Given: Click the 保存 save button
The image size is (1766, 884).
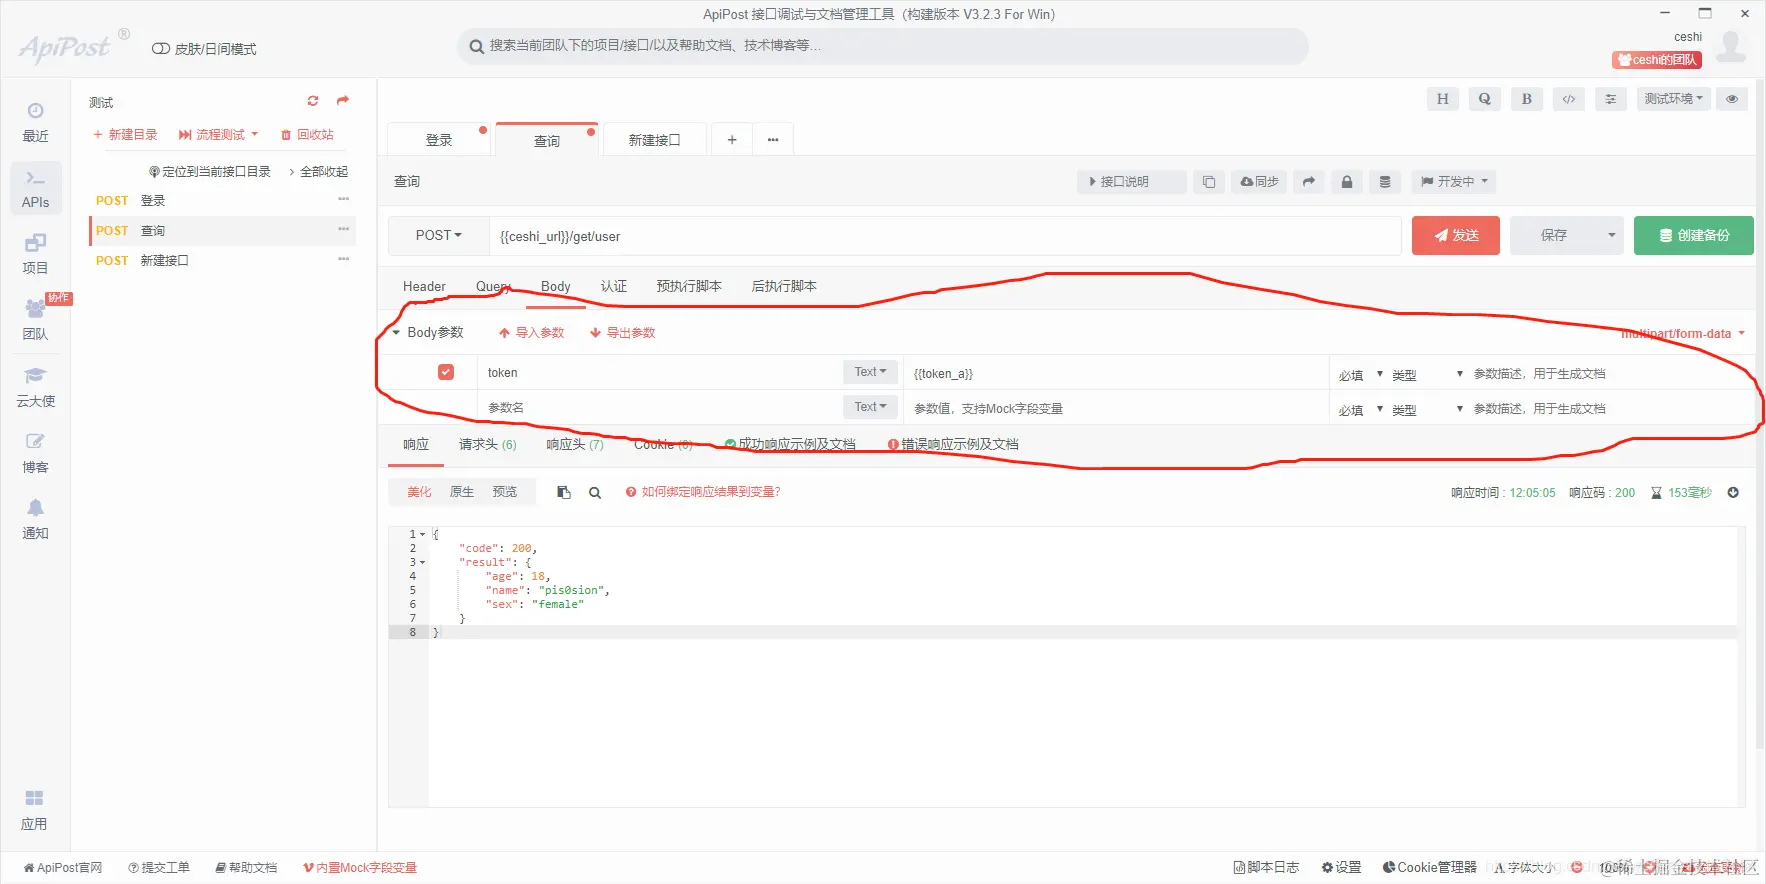Looking at the screenshot, I should [1554, 236].
